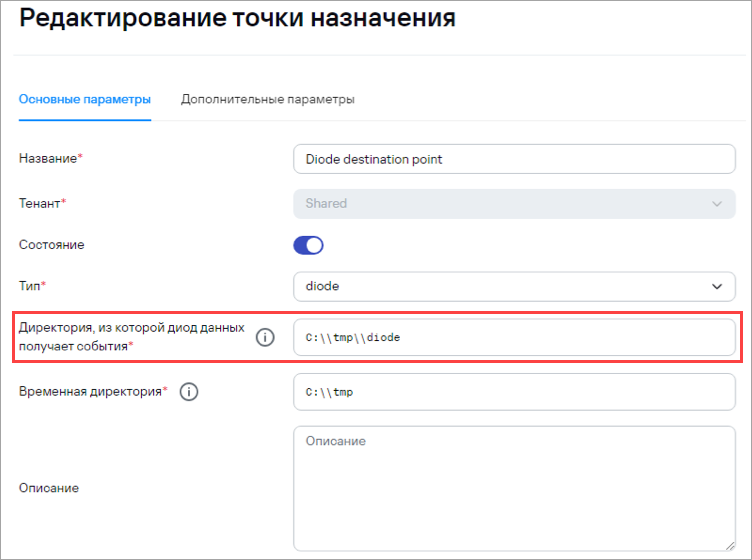Viewport: 752px width, 560px height.
Task: Click the Название field label
Action: pyautogui.click(x=50, y=159)
